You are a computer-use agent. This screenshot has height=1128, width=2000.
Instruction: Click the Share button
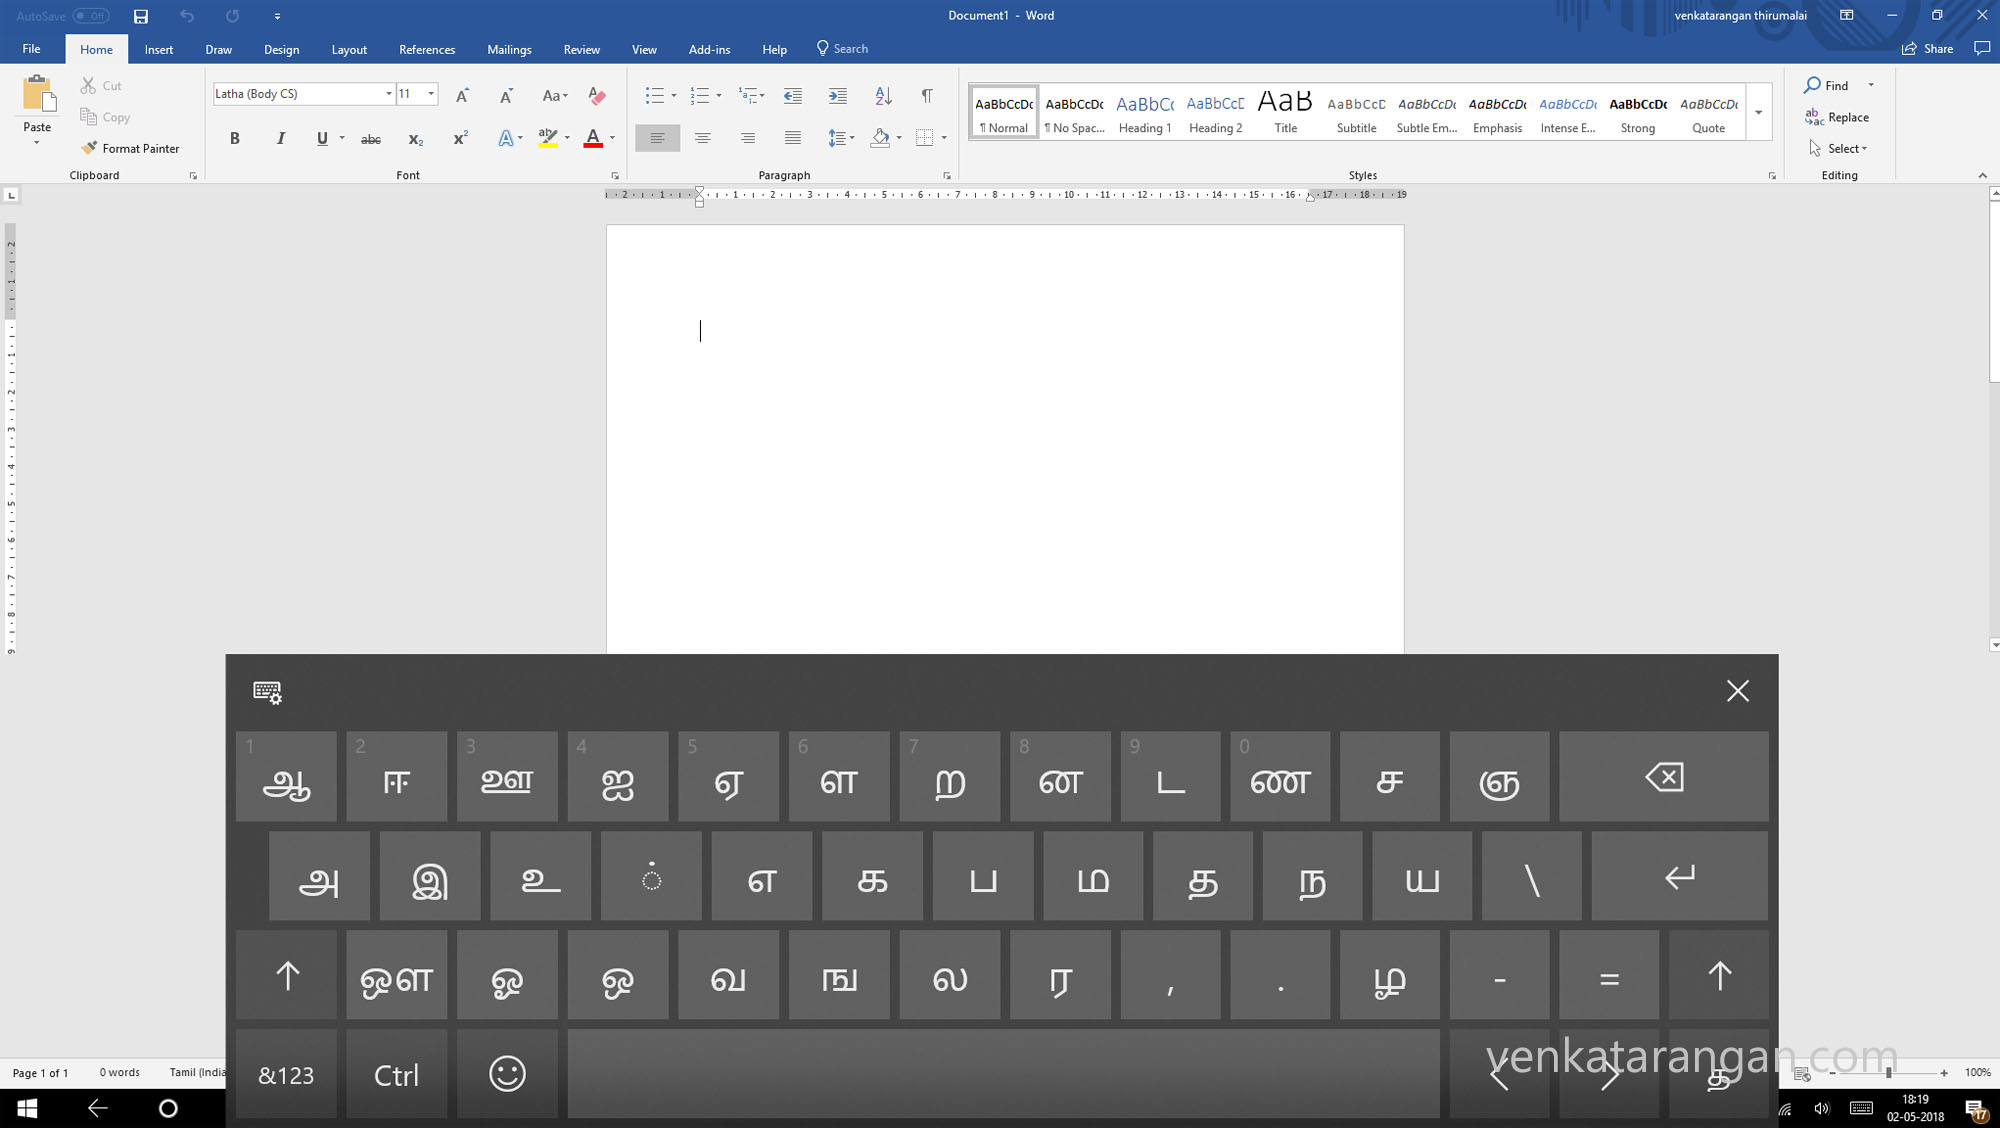click(x=1927, y=48)
